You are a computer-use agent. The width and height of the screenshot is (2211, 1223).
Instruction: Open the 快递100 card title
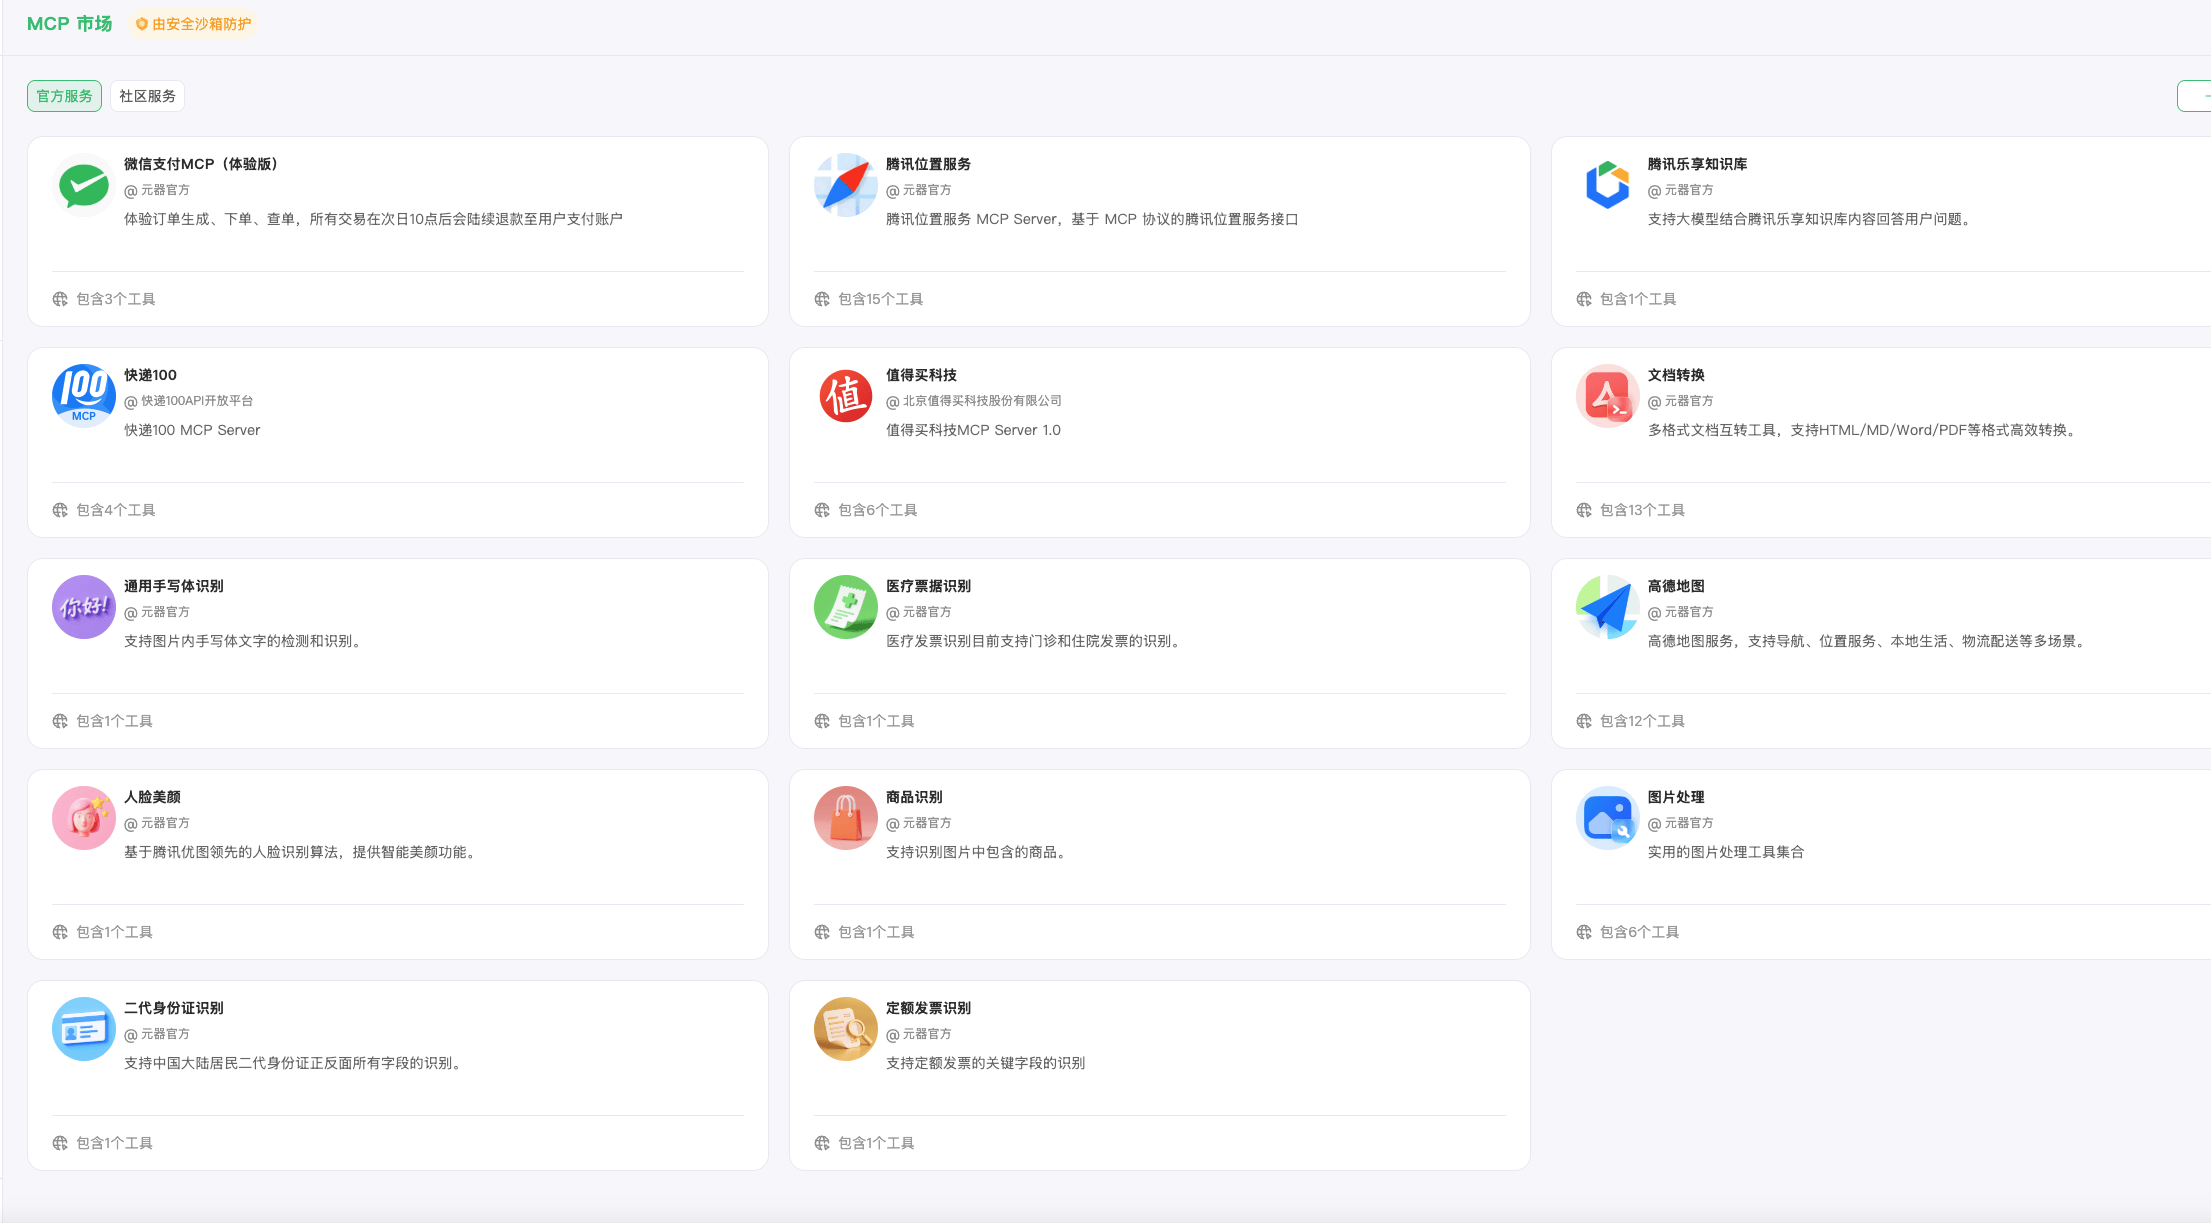click(150, 375)
